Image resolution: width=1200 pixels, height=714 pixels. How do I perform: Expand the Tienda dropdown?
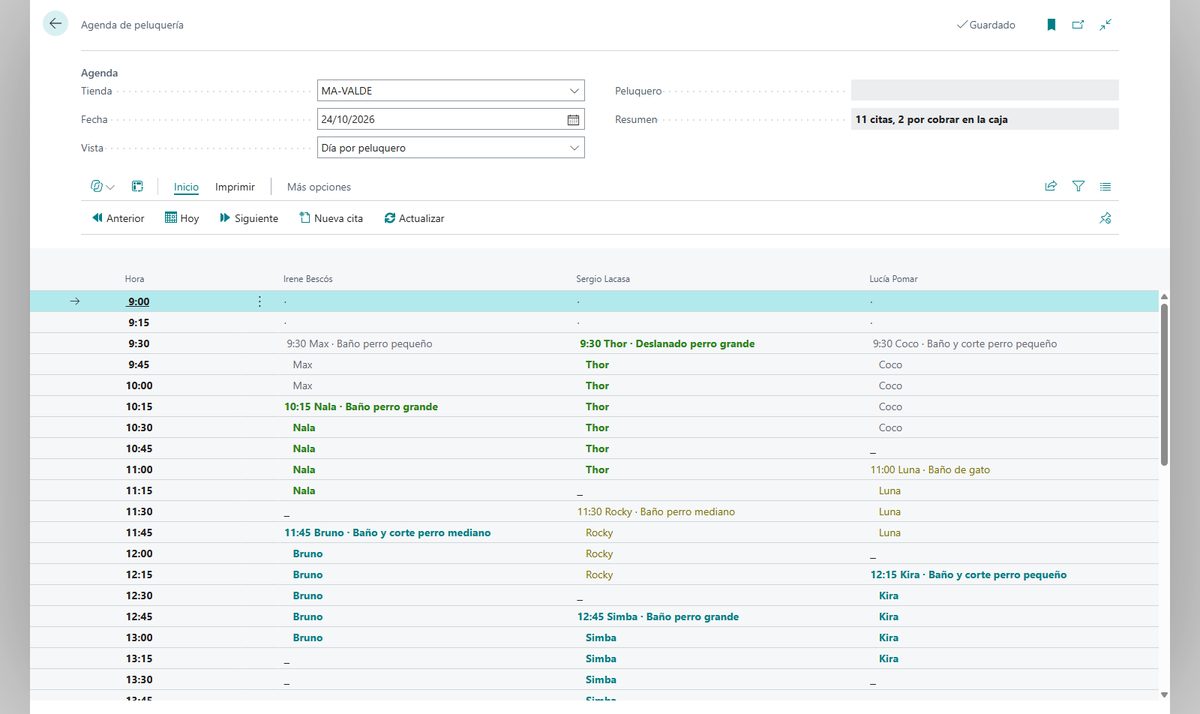(574, 91)
